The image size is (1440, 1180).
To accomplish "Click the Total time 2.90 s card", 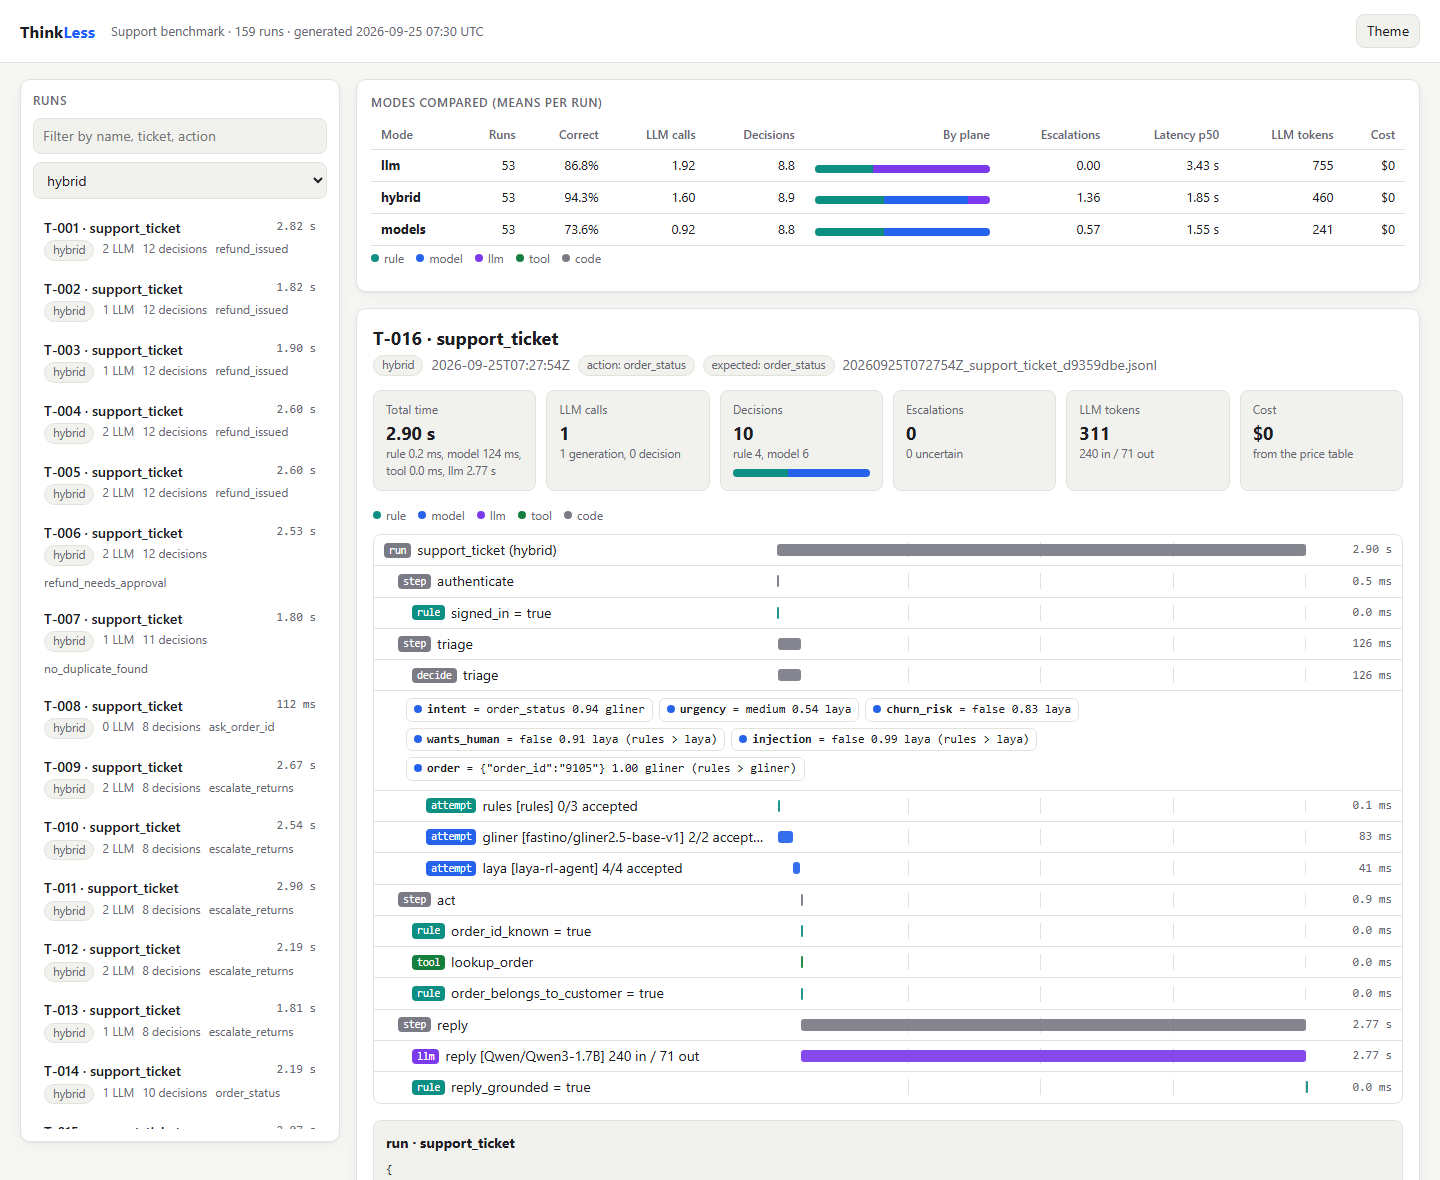I will [x=454, y=440].
